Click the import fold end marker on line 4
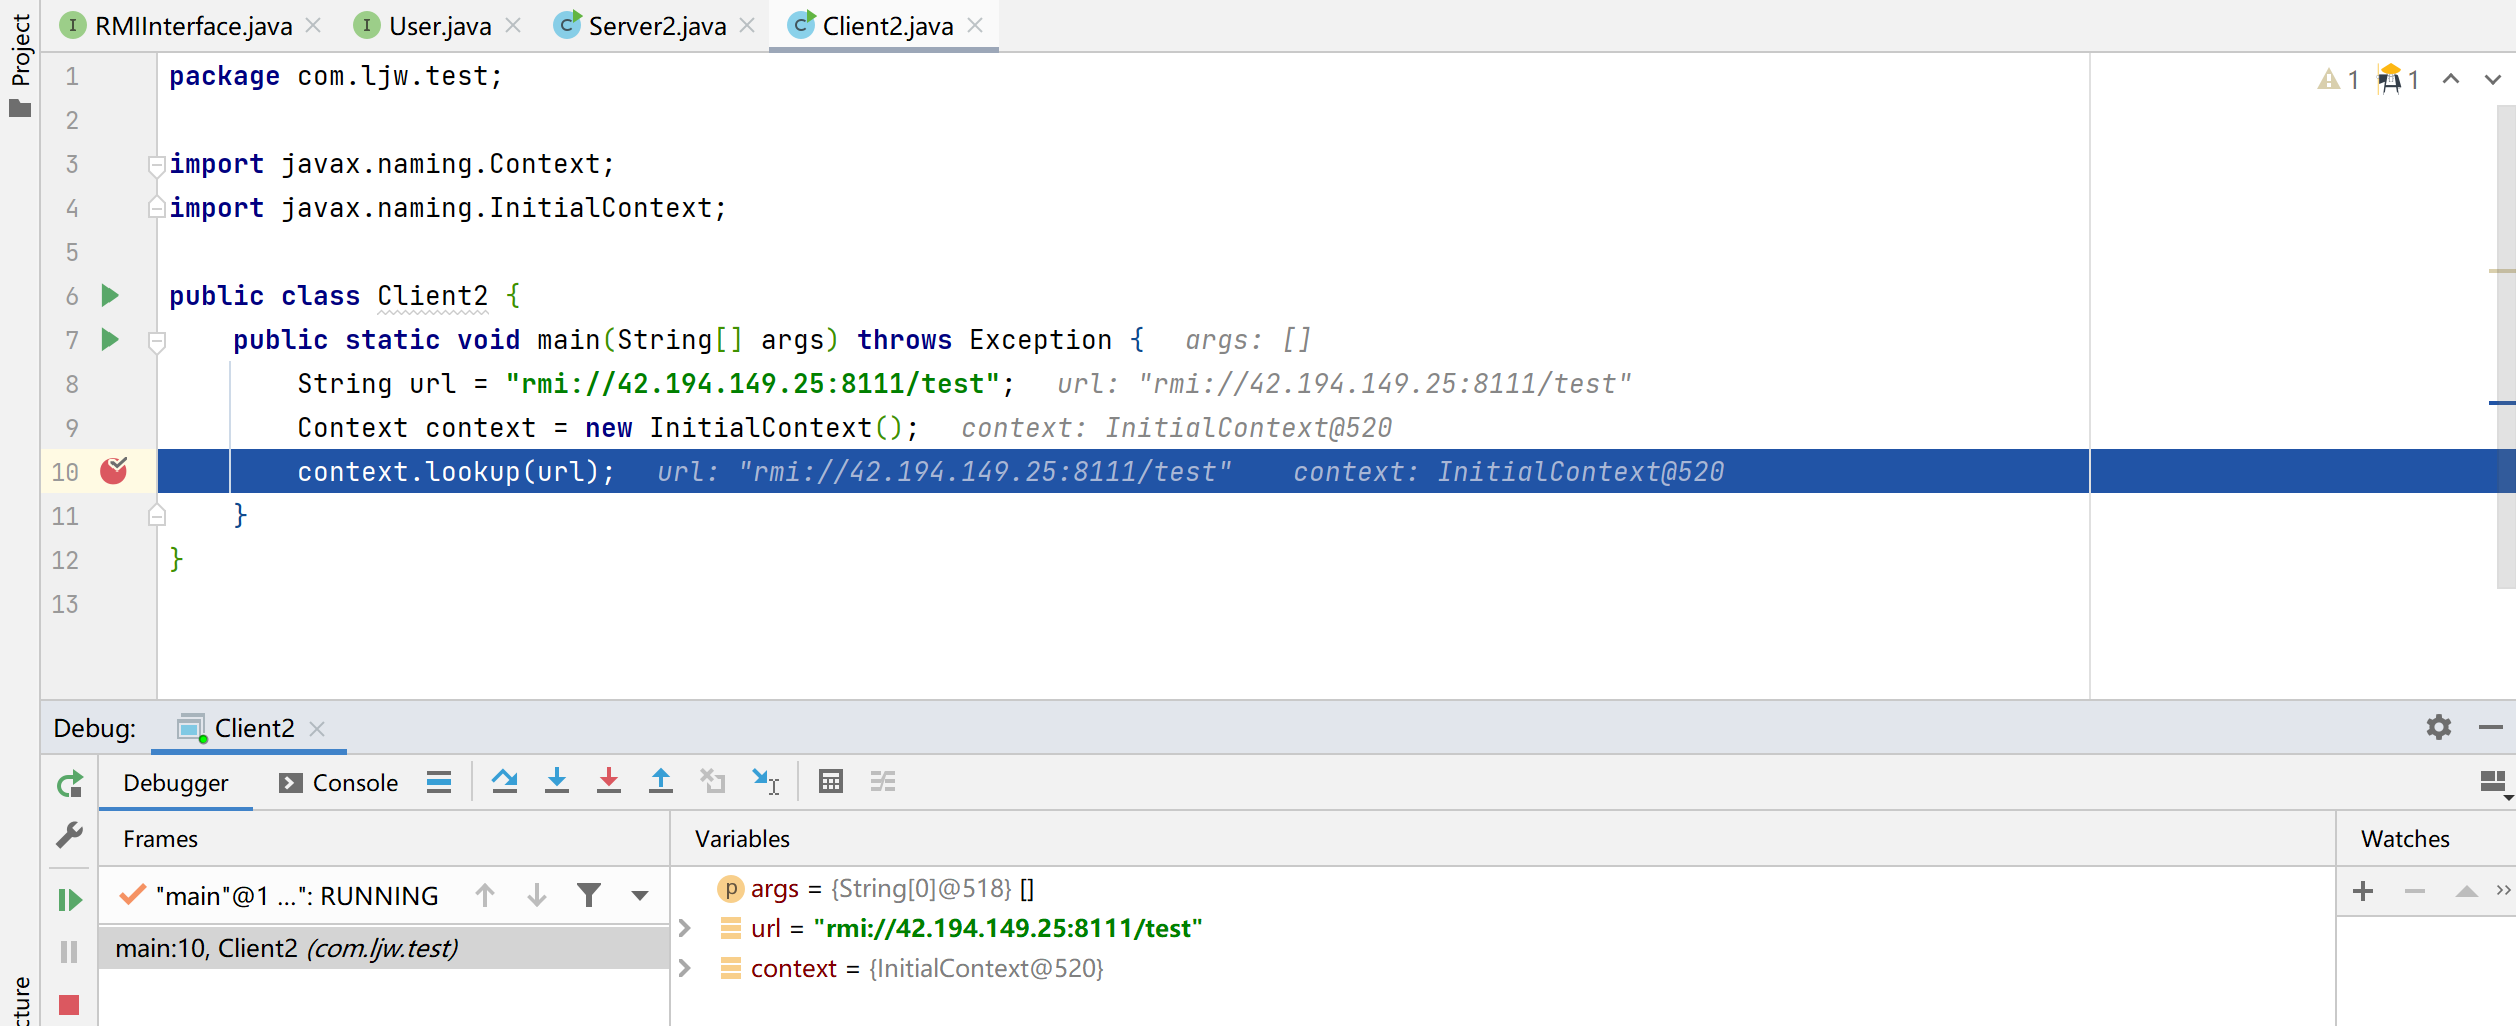Screen dimensions: 2516x1026 tap(157, 207)
